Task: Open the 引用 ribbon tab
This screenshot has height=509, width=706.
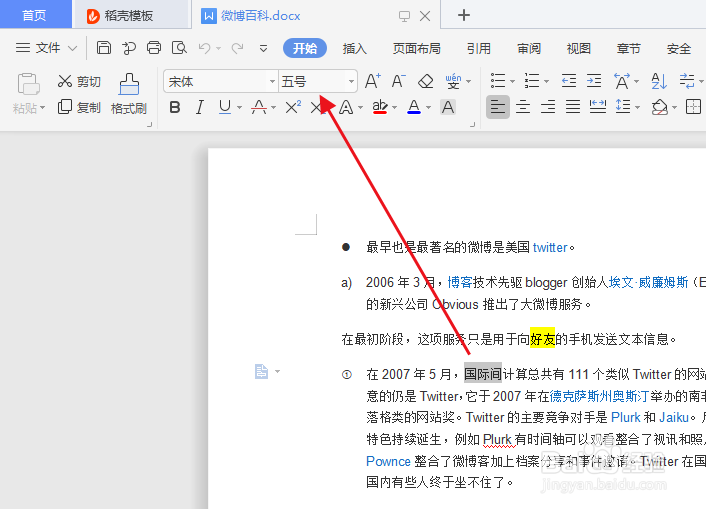Action: (x=479, y=48)
